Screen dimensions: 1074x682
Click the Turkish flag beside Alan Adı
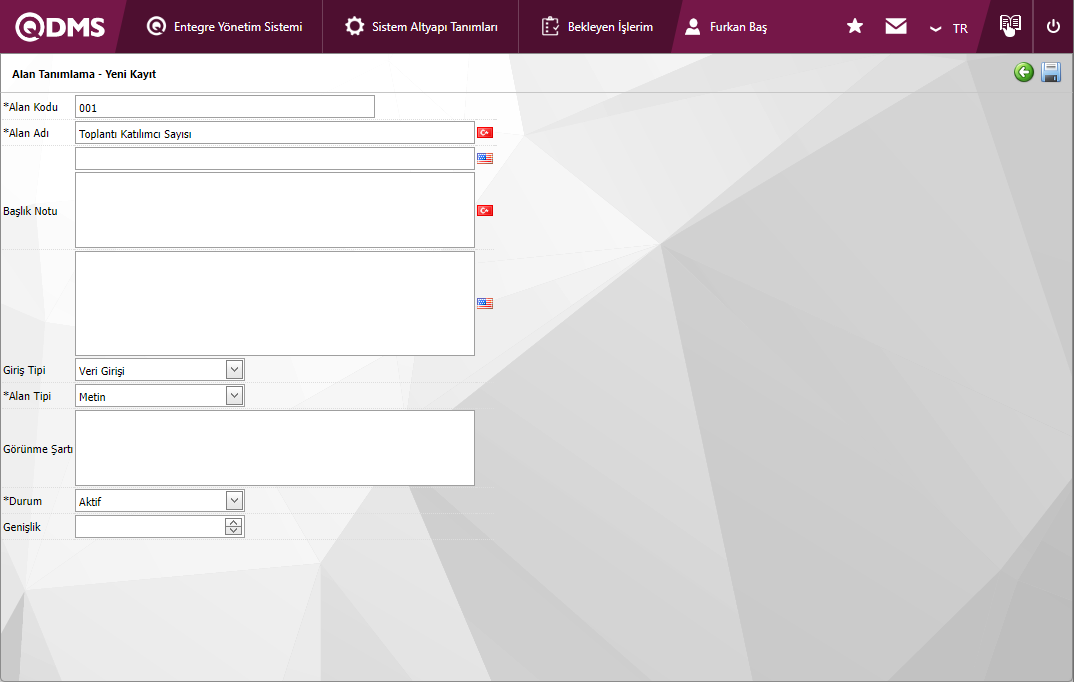485,133
